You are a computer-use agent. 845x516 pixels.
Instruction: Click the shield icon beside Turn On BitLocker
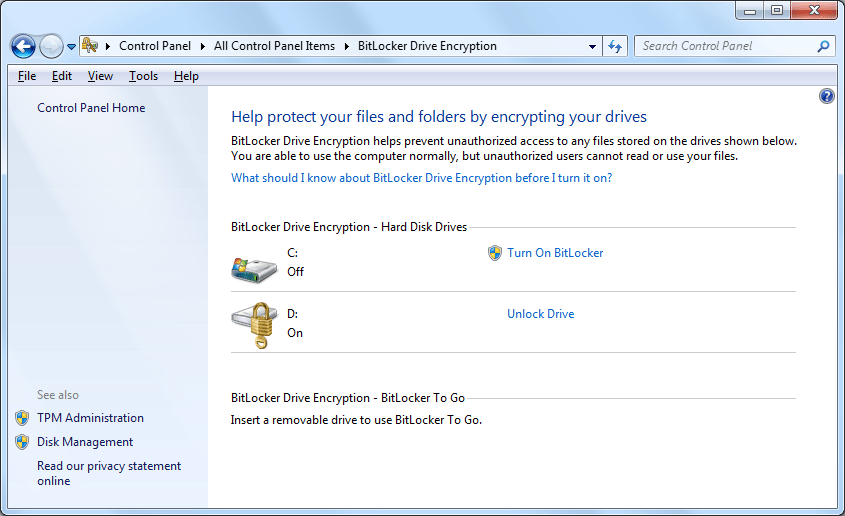[495, 253]
